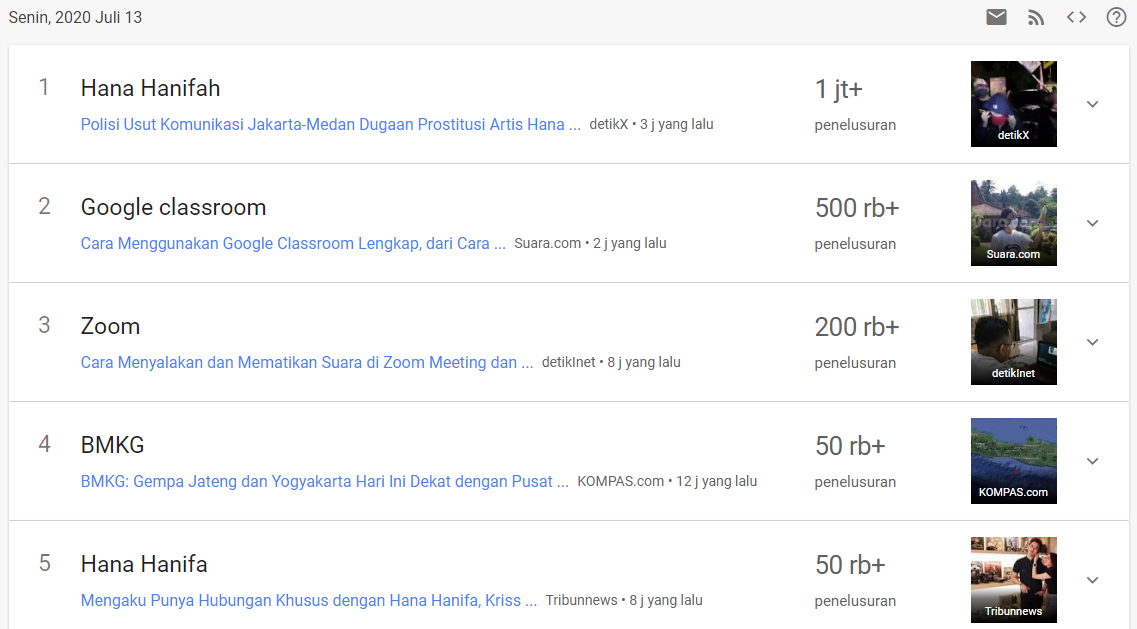The width and height of the screenshot is (1137, 629).
Task: Click the 500 rb+ search count
Action: click(857, 208)
